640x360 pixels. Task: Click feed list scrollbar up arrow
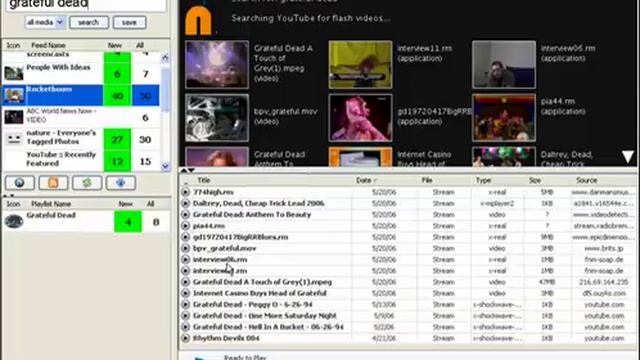click(x=165, y=58)
